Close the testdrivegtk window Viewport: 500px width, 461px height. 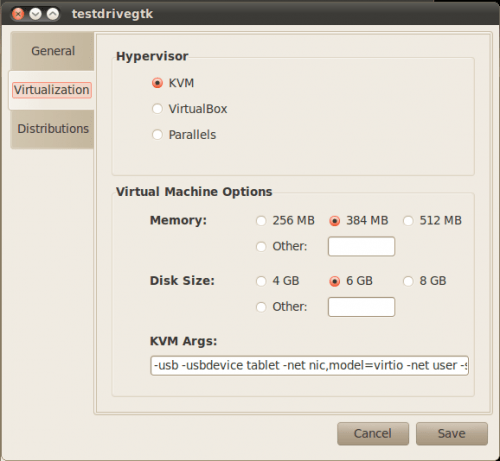[x=18, y=14]
